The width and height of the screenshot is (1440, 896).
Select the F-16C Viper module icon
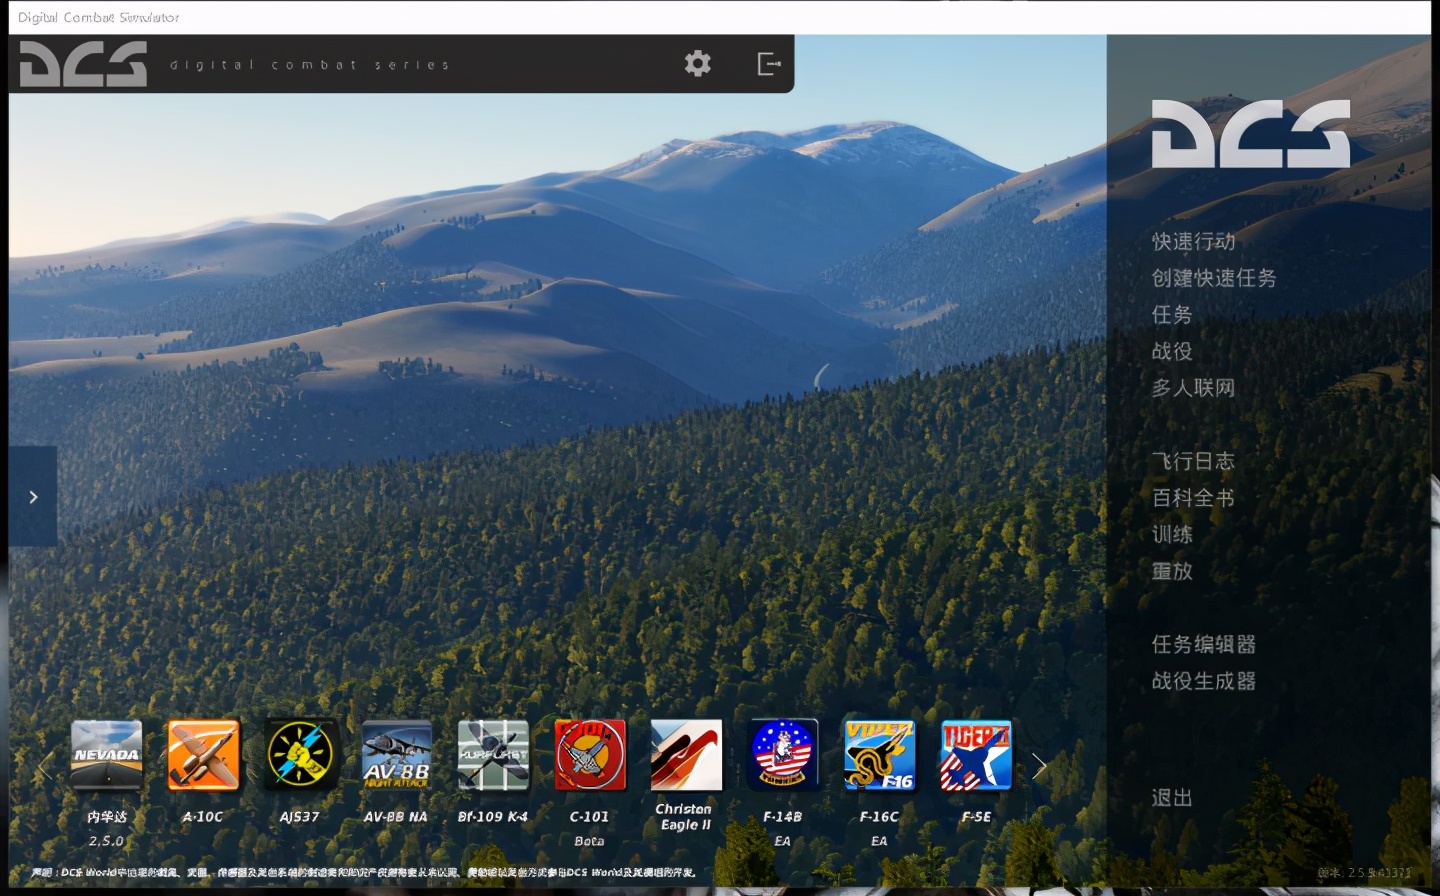[879, 755]
